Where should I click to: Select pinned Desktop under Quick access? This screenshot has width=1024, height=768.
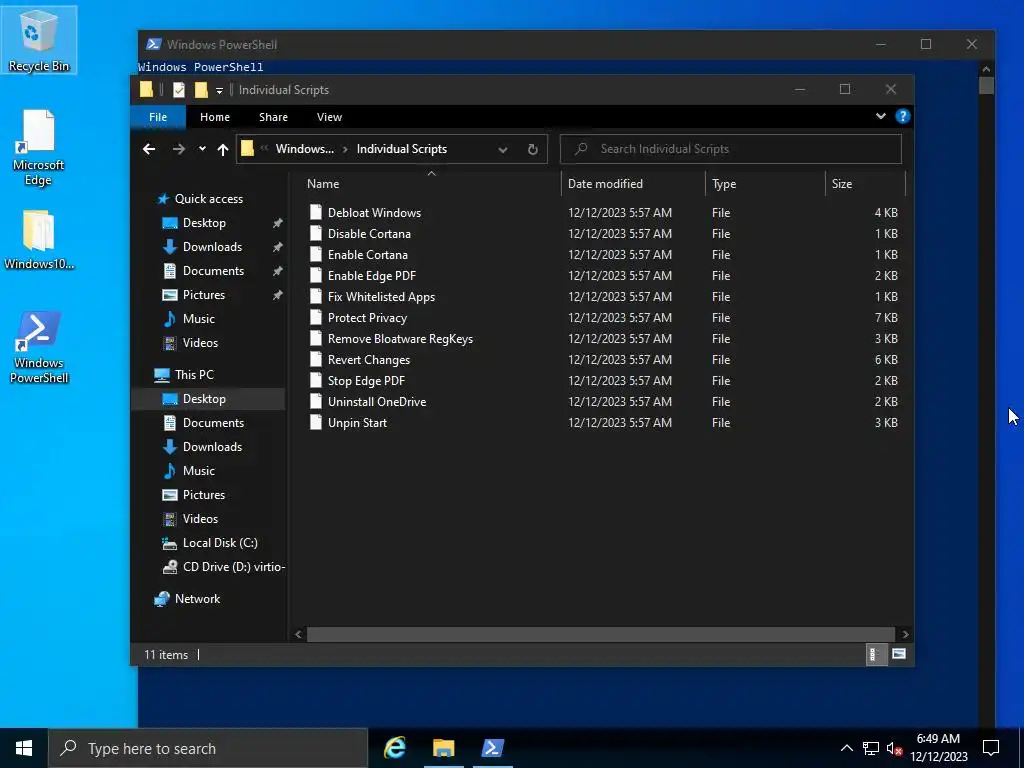pyautogui.click(x=204, y=223)
